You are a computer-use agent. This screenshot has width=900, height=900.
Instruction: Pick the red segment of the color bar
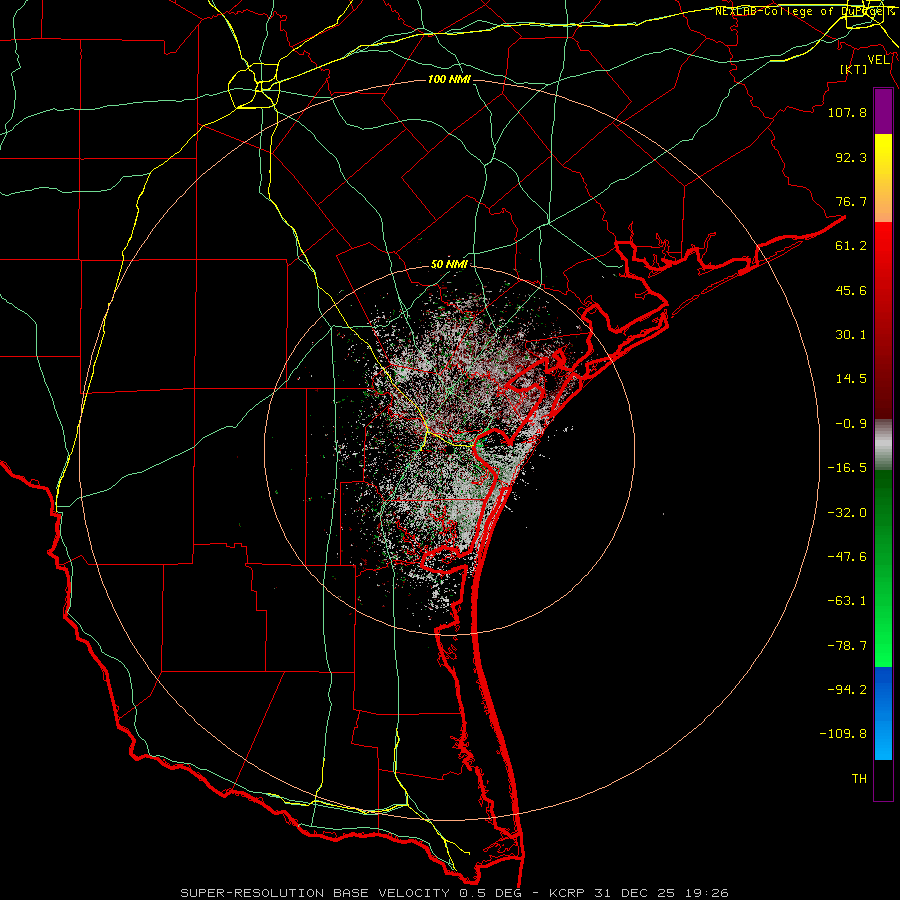tap(883, 320)
